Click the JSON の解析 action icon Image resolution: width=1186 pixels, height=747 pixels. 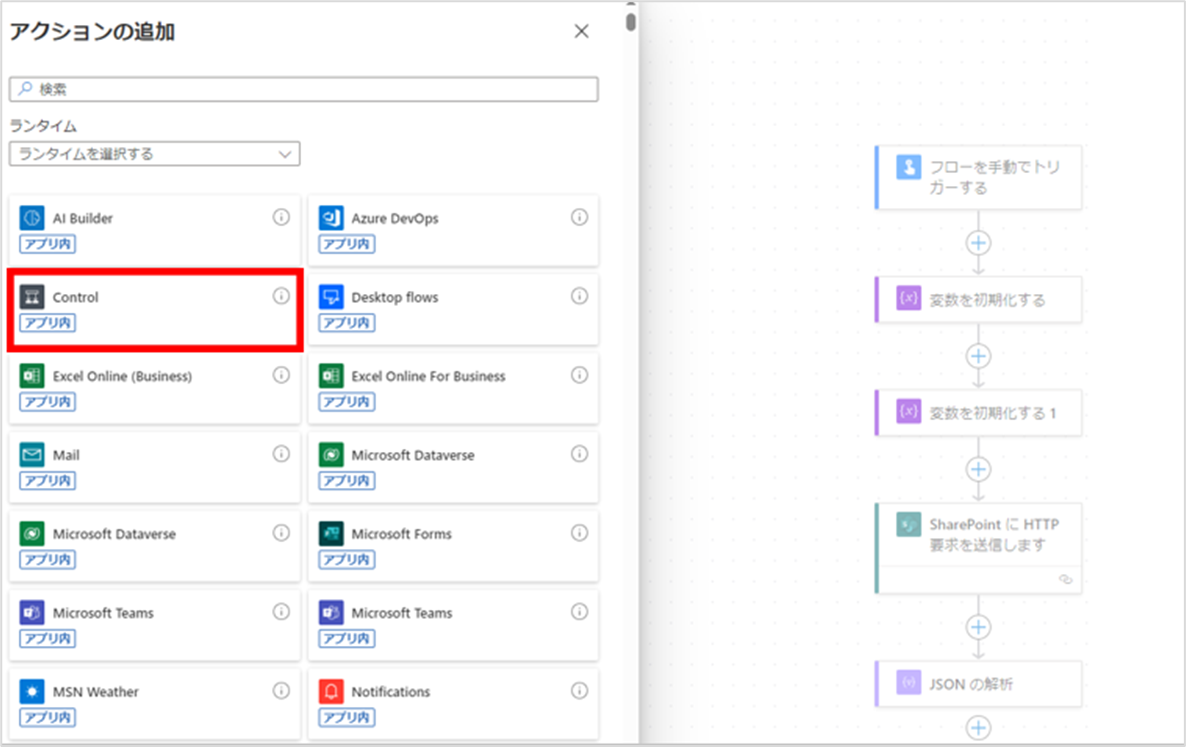[908, 682]
